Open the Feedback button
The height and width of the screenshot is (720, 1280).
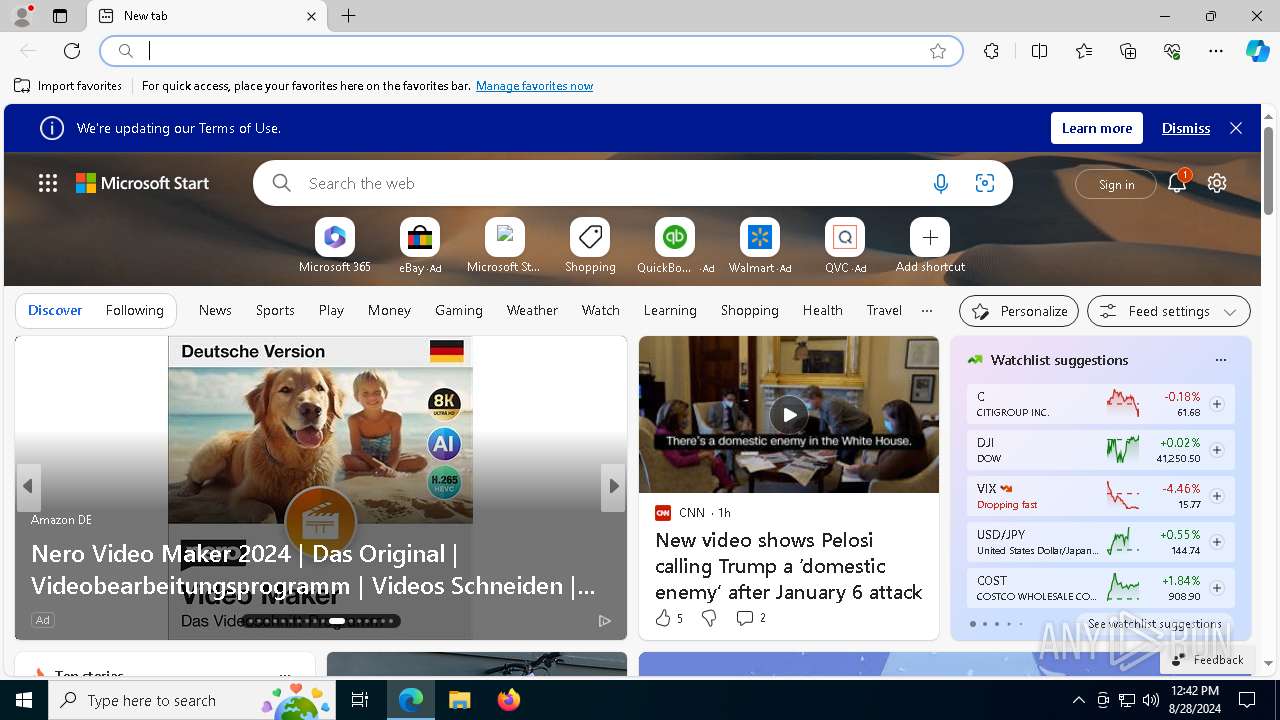[1207, 660]
